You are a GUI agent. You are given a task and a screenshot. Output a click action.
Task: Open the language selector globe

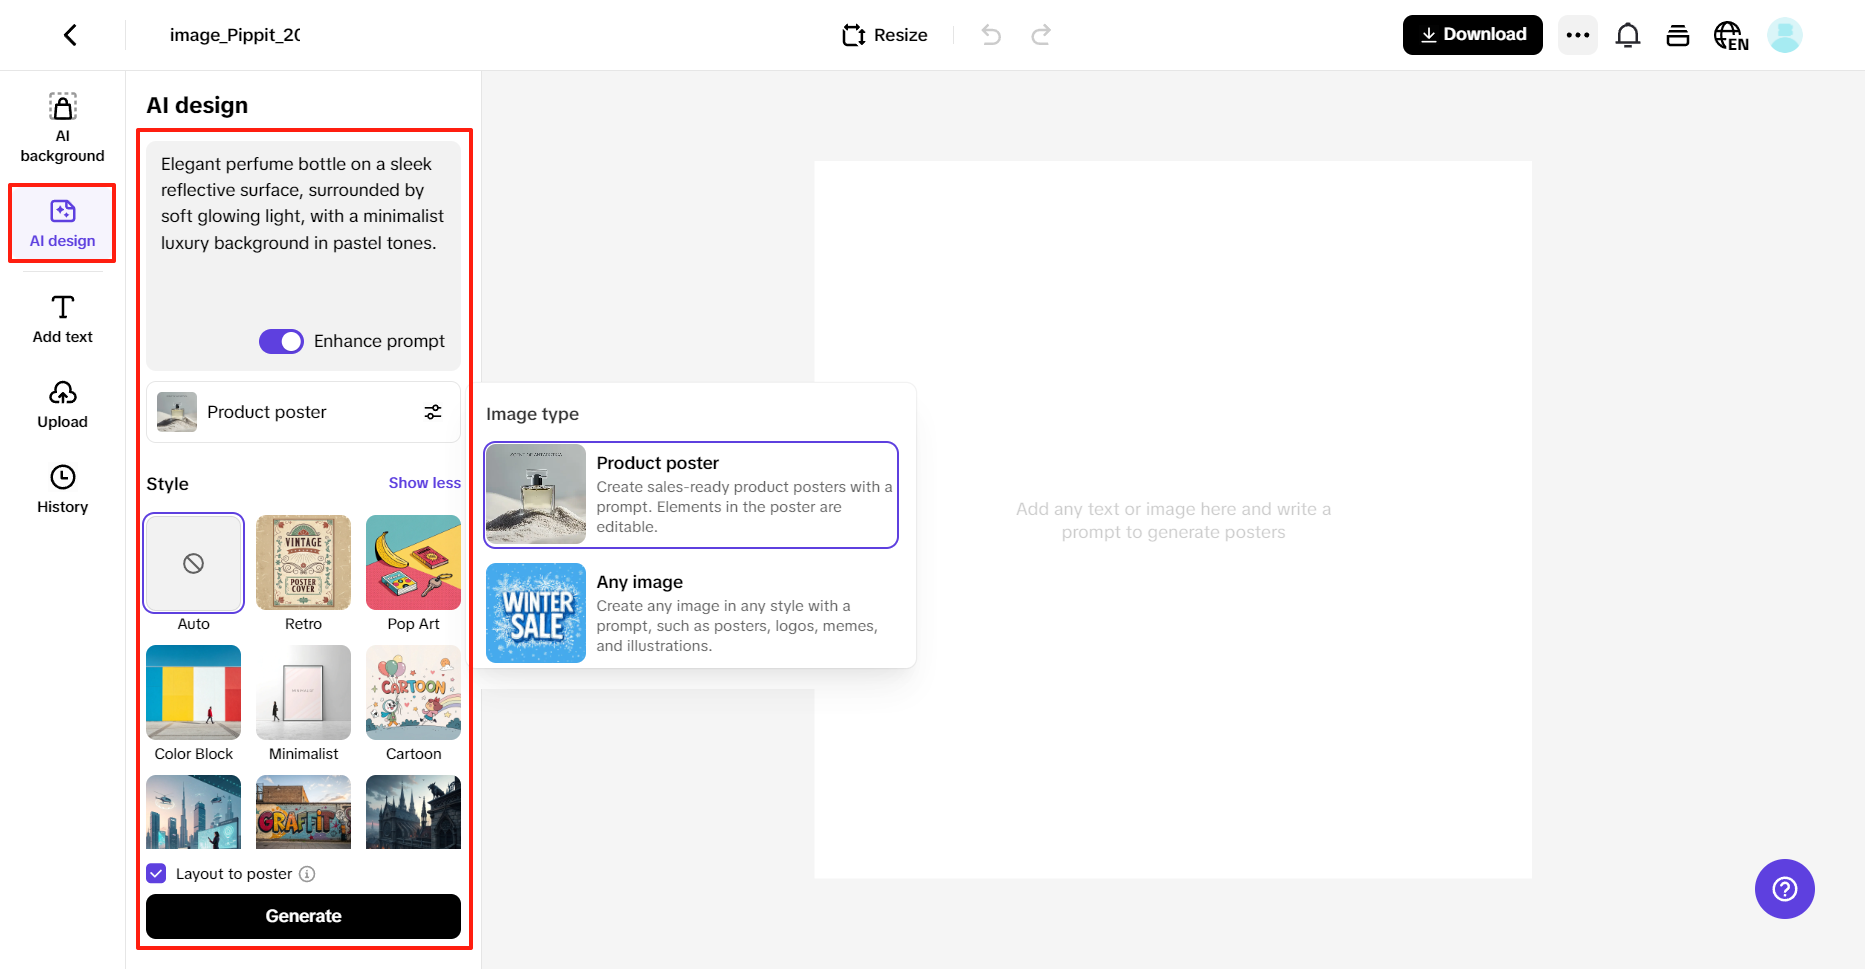1731,34
